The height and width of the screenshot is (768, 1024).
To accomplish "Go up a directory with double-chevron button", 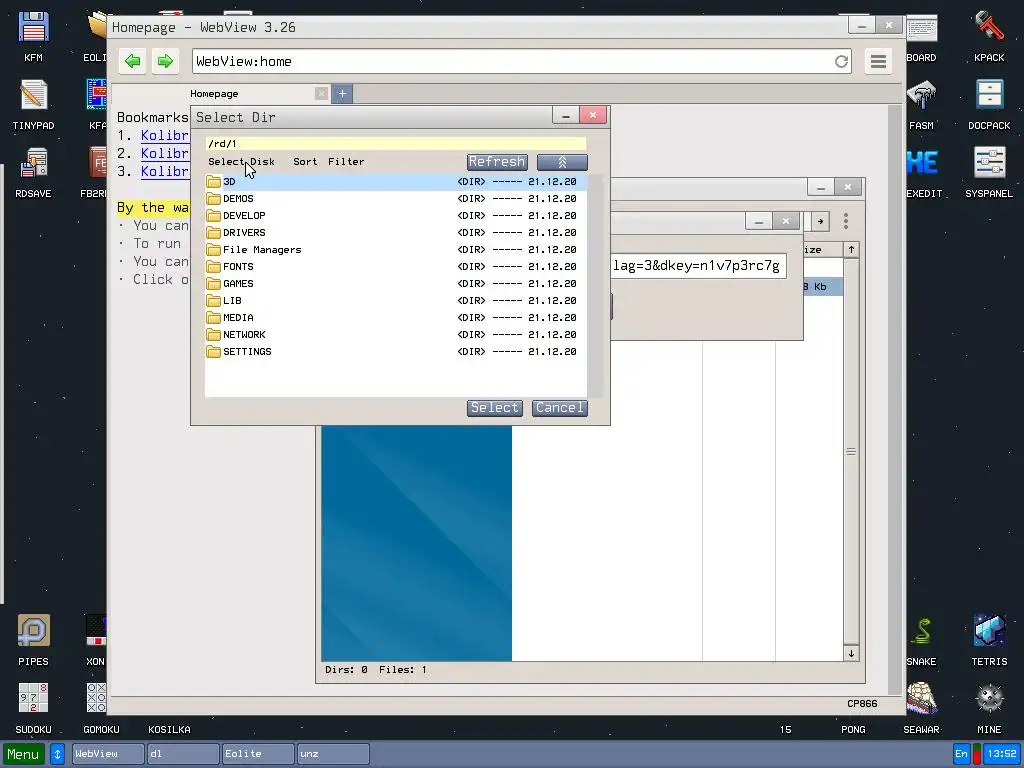I will pyautogui.click(x=562, y=162).
